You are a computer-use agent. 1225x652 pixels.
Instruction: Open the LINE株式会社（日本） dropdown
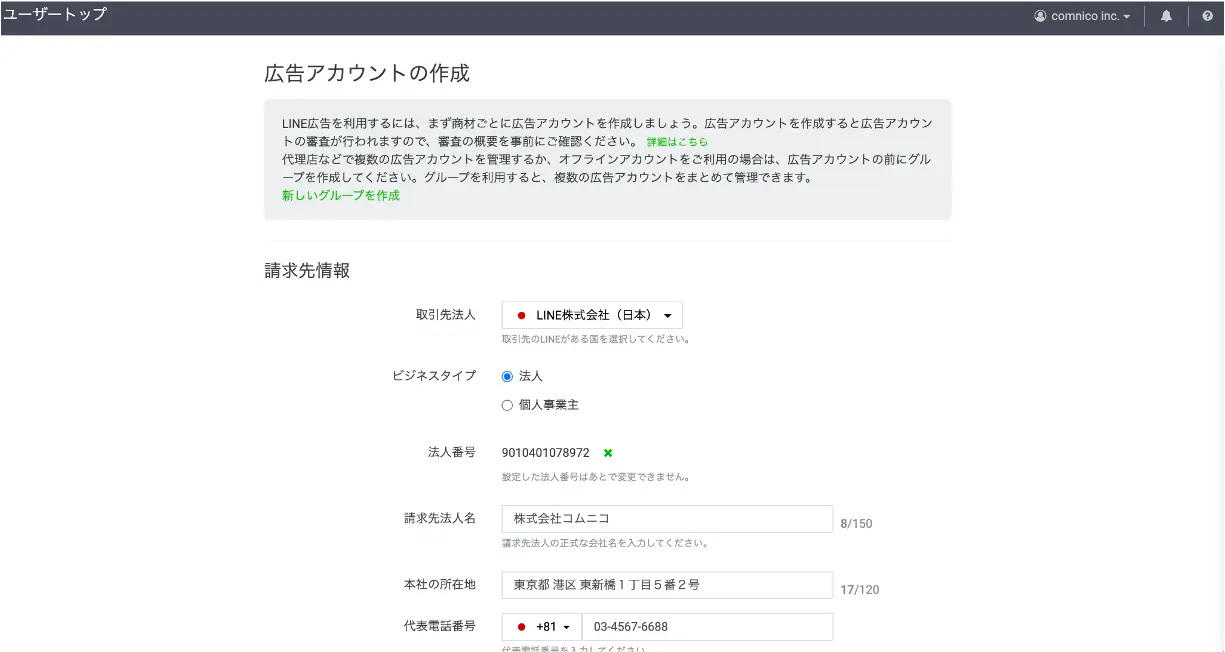tap(592, 315)
